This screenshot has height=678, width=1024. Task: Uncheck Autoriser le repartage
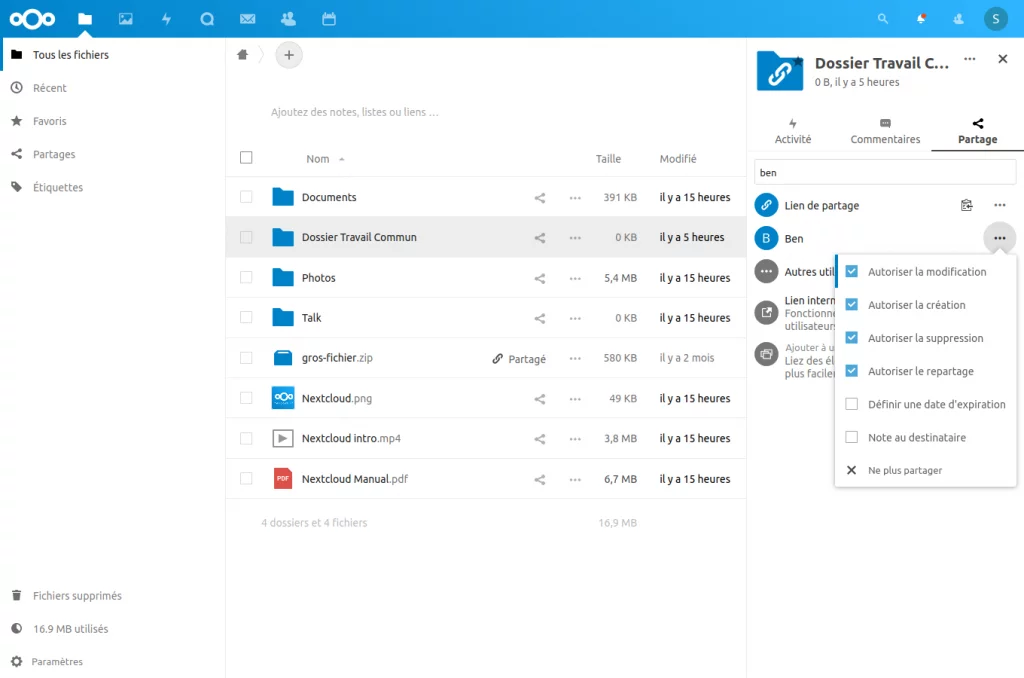(x=852, y=371)
